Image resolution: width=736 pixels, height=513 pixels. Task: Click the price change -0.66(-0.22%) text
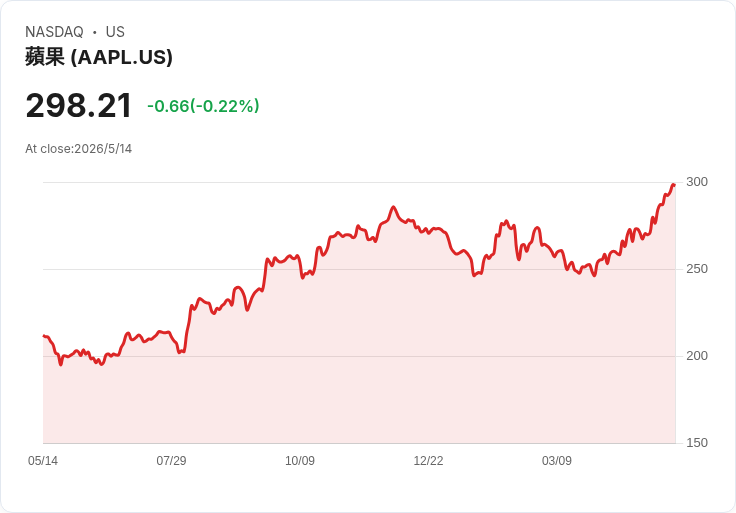203,106
